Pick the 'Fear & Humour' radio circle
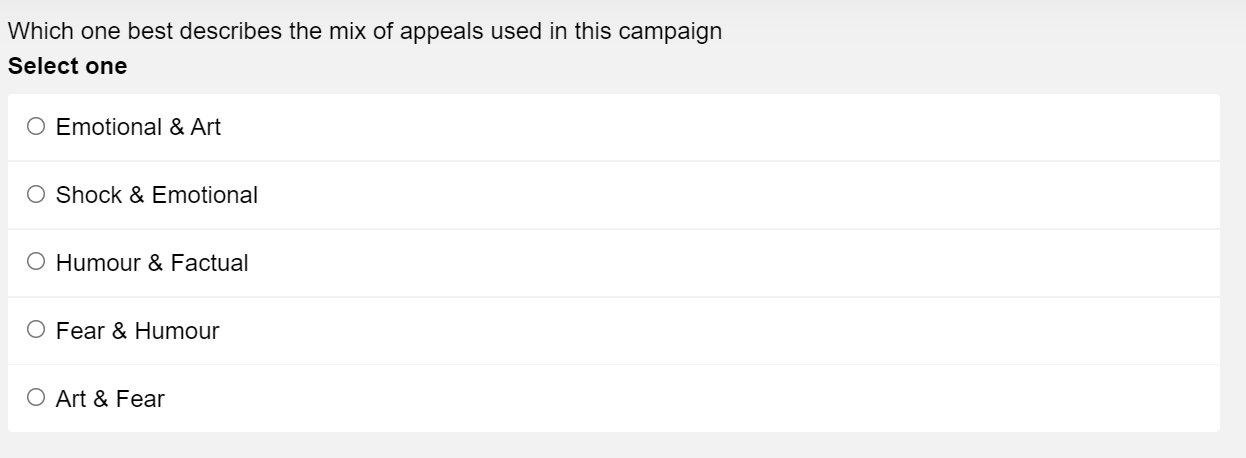The image size is (1246, 458). tap(37, 331)
